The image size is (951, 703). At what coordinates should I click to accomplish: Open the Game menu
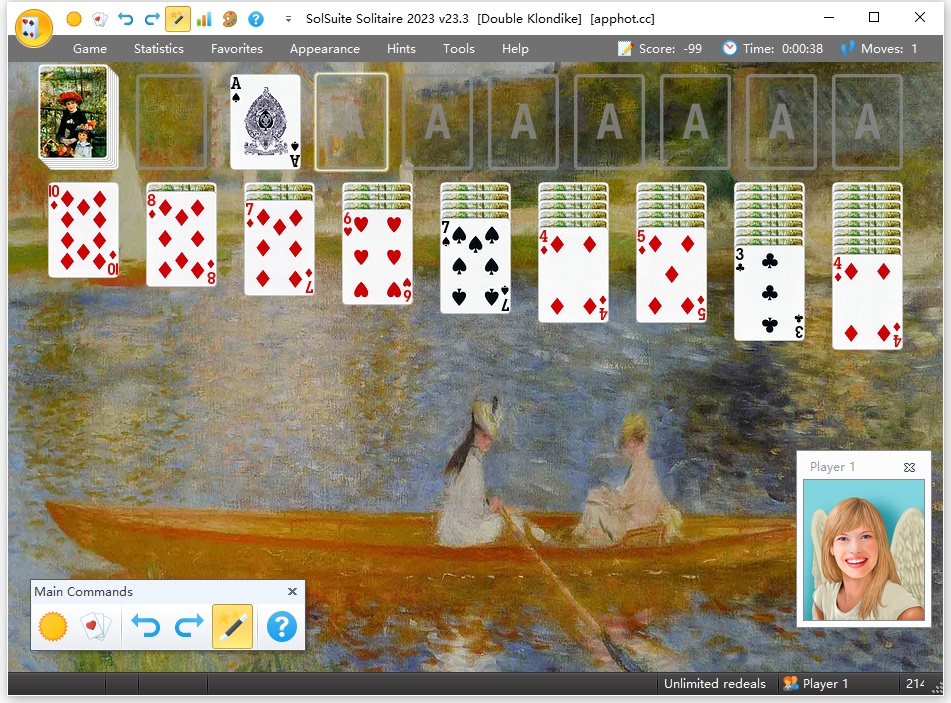[90, 49]
